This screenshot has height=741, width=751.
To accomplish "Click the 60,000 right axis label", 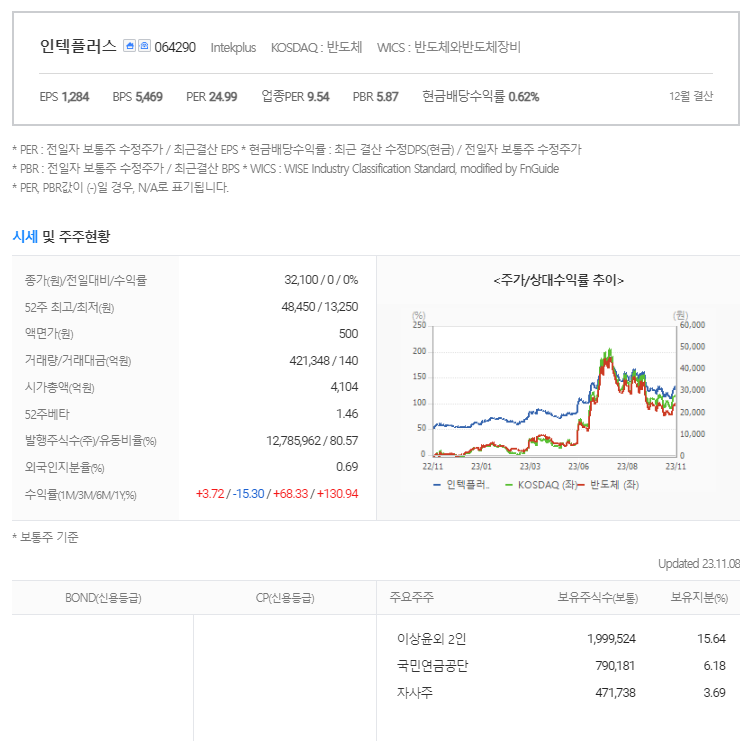I will 693,325.
